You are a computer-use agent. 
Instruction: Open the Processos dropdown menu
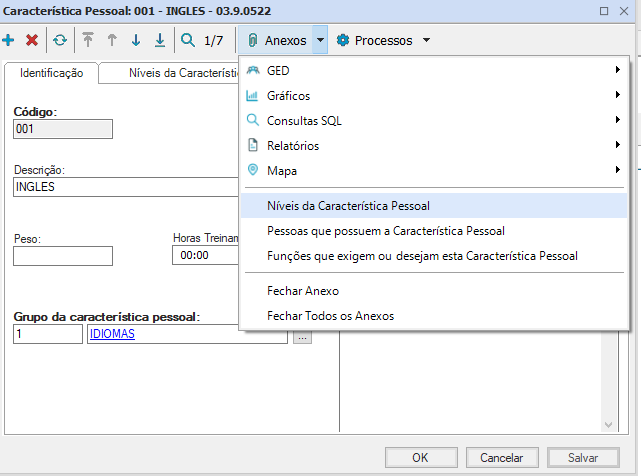pyautogui.click(x=384, y=41)
